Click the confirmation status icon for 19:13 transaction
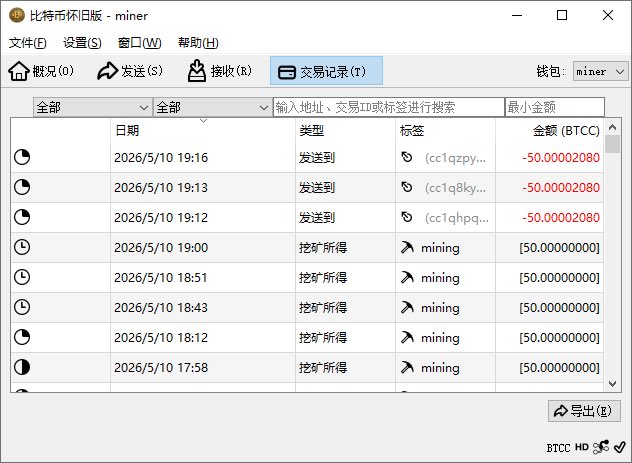The image size is (632, 463). coord(22,187)
